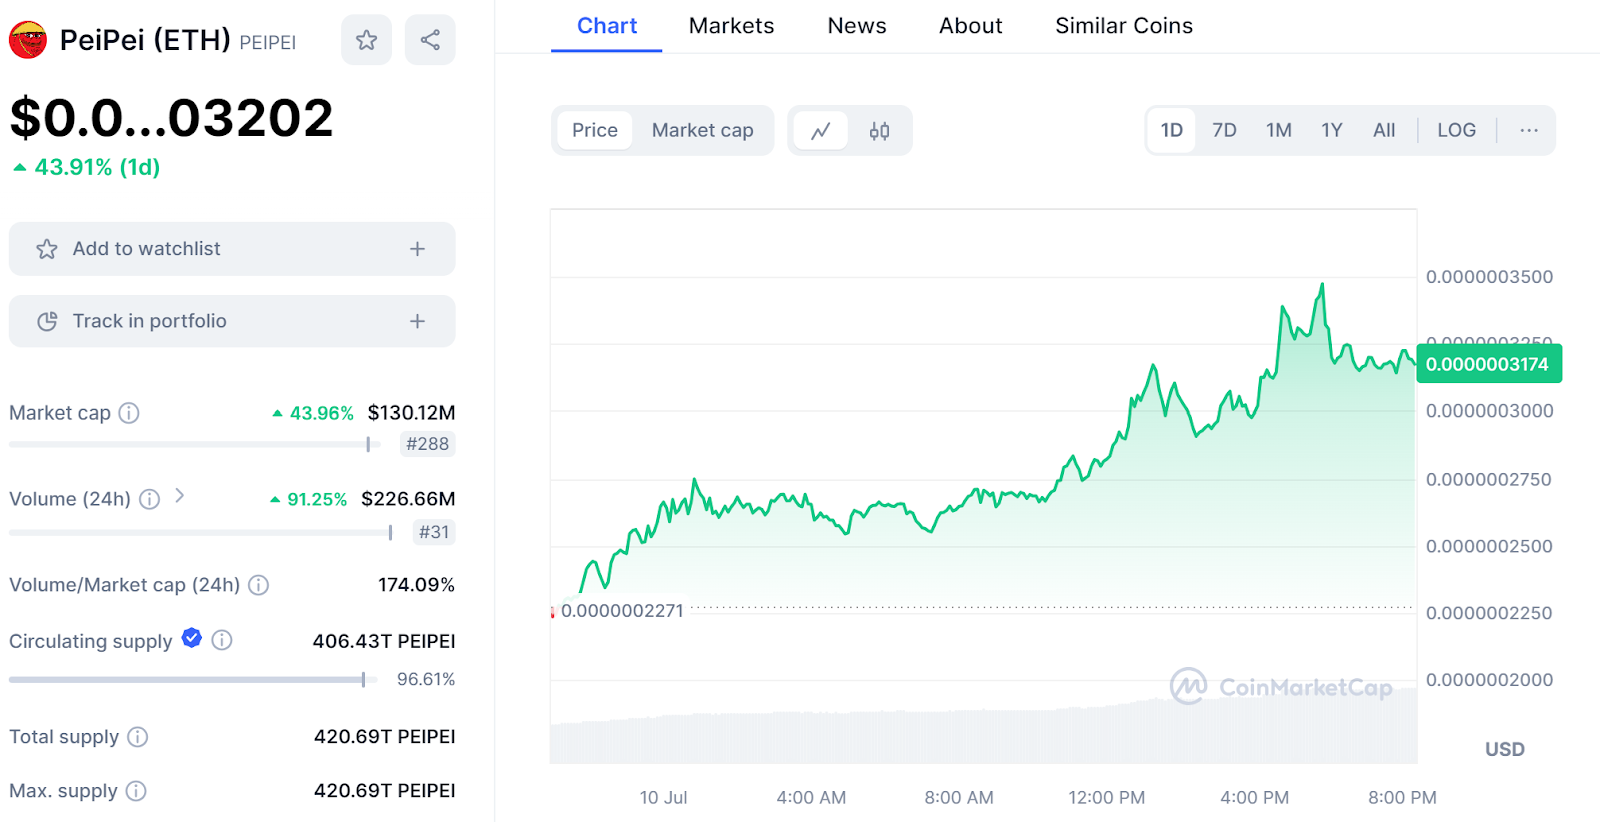
Task: Open the chart more options ellipsis
Action: (x=1529, y=130)
